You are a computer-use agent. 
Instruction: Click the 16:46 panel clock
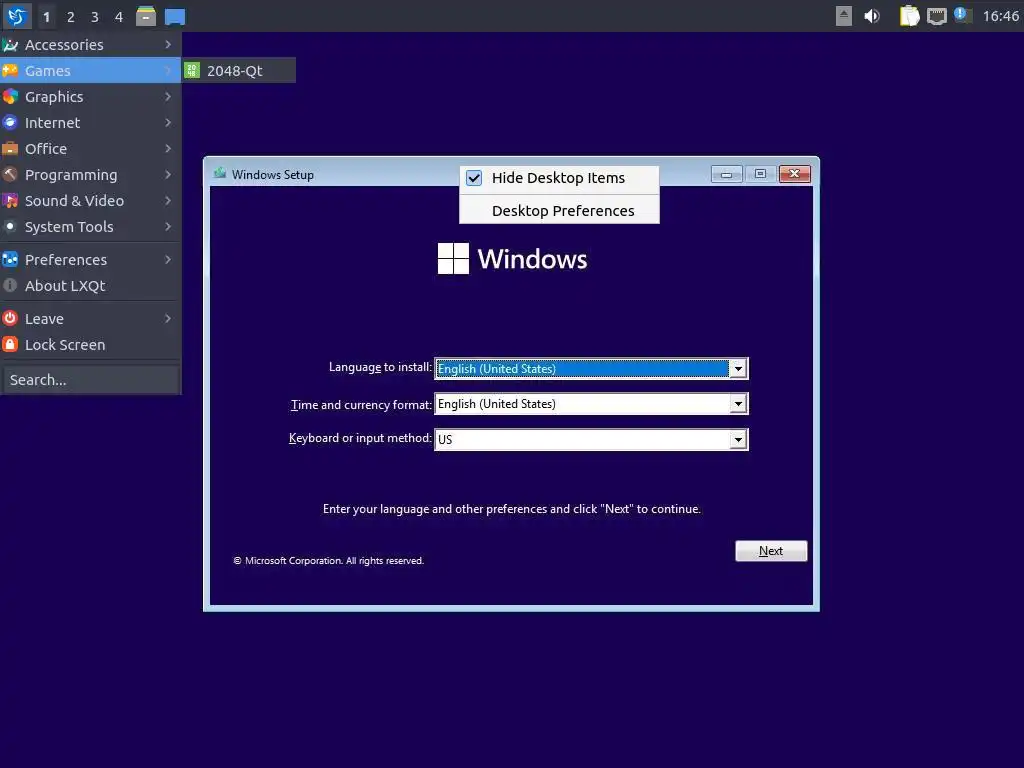point(1000,16)
